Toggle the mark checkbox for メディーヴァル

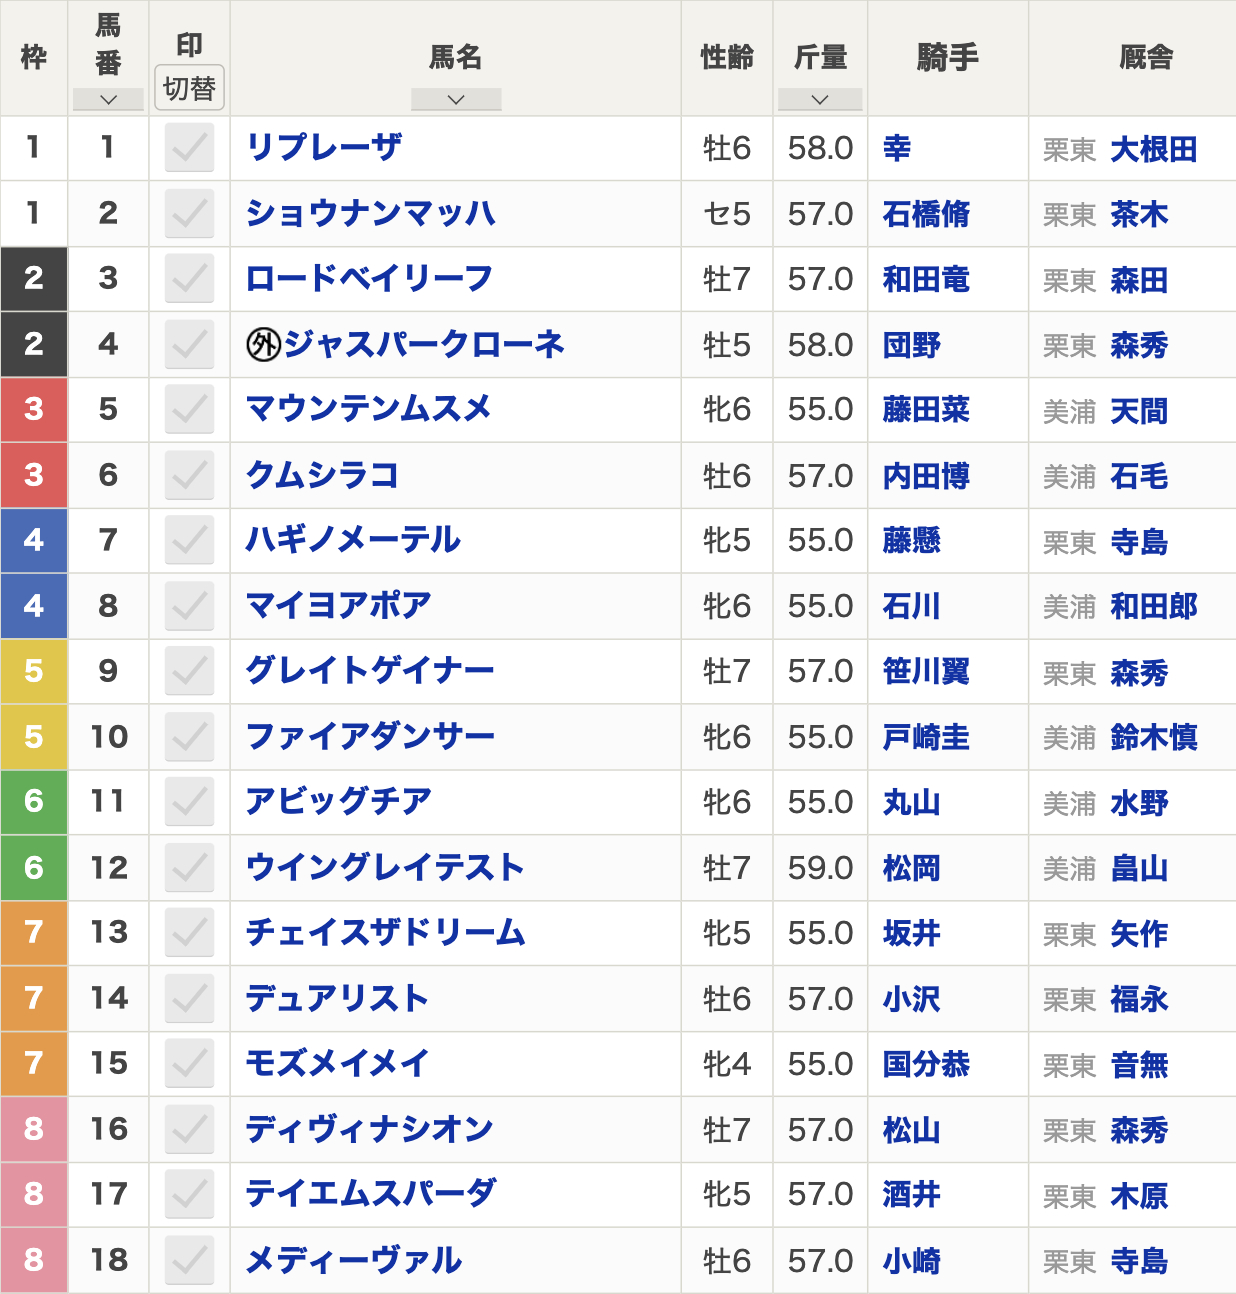click(x=189, y=1260)
